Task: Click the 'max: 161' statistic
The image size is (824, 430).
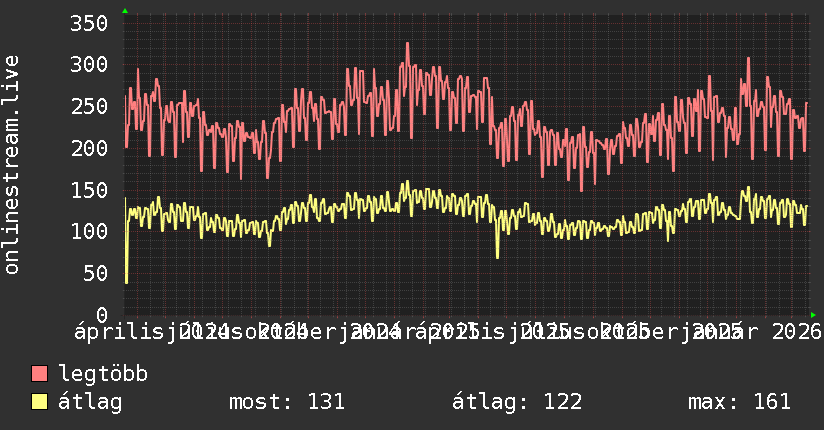Action: click(739, 402)
